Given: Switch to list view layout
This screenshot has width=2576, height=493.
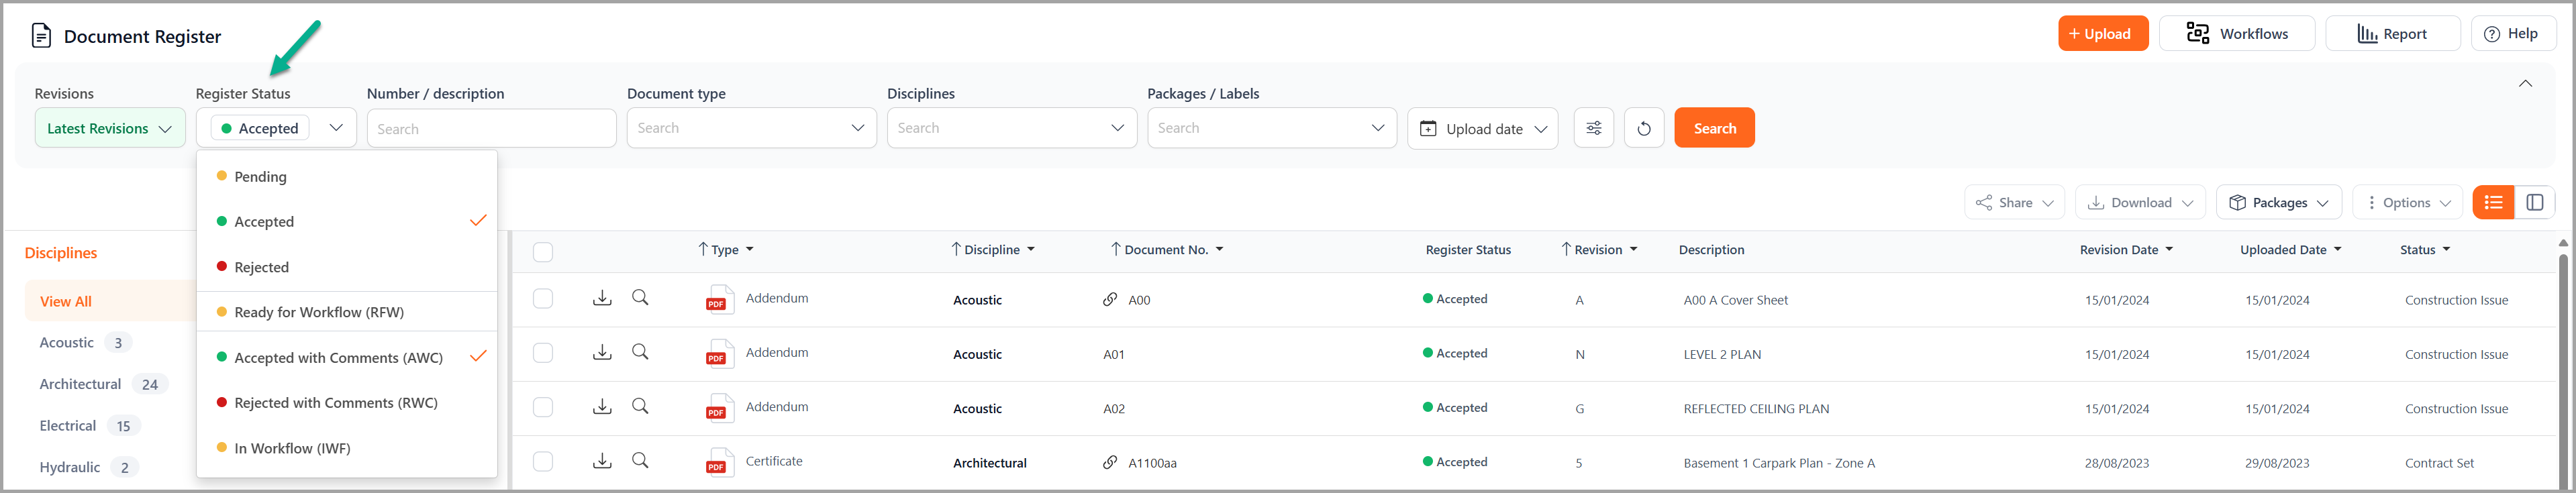Looking at the screenshot, I should coord(2493,203).
